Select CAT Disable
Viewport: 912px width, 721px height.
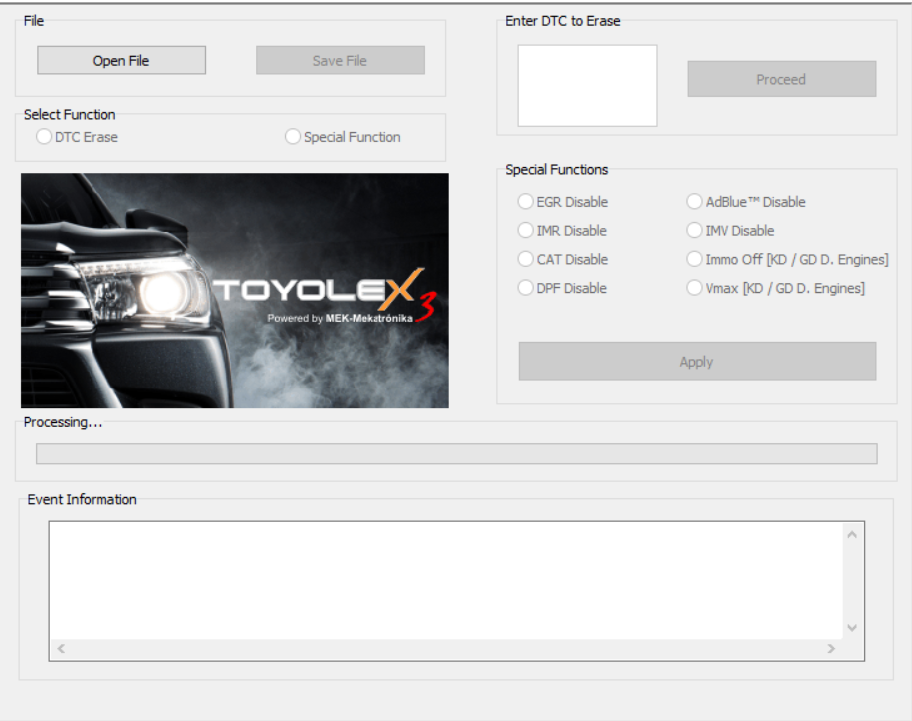point(525,259)
